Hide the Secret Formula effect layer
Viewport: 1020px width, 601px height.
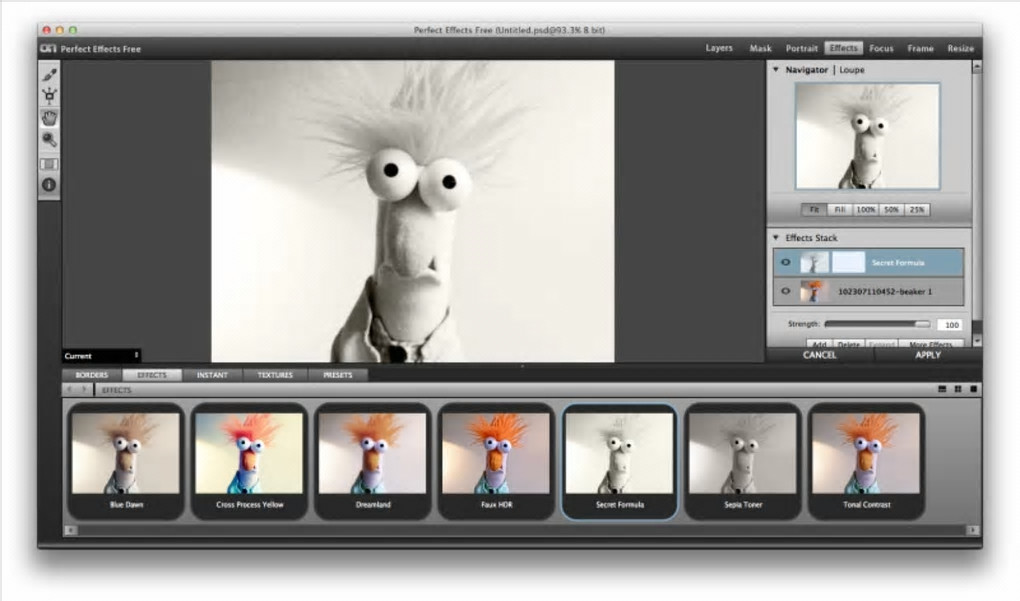[x=785, y=262]
